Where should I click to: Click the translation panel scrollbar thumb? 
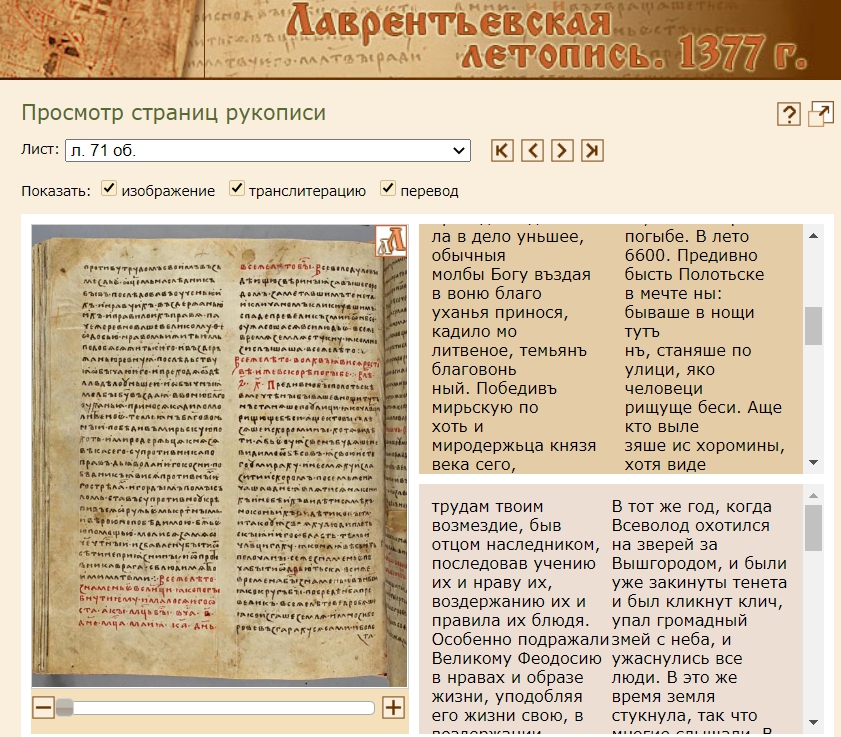pos(814,528)
